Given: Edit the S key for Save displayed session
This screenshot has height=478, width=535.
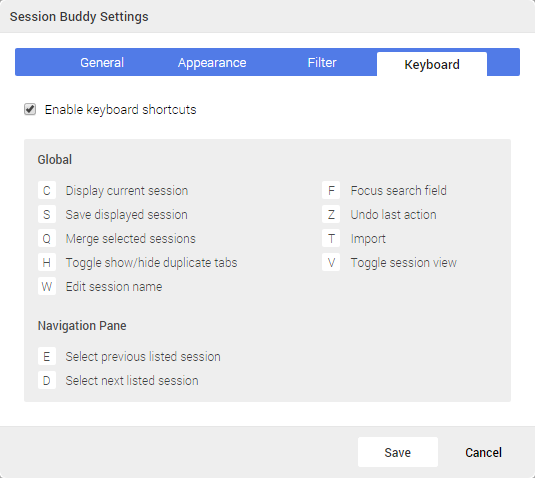Looking at the screenshot, I should (x=47, y=214).
